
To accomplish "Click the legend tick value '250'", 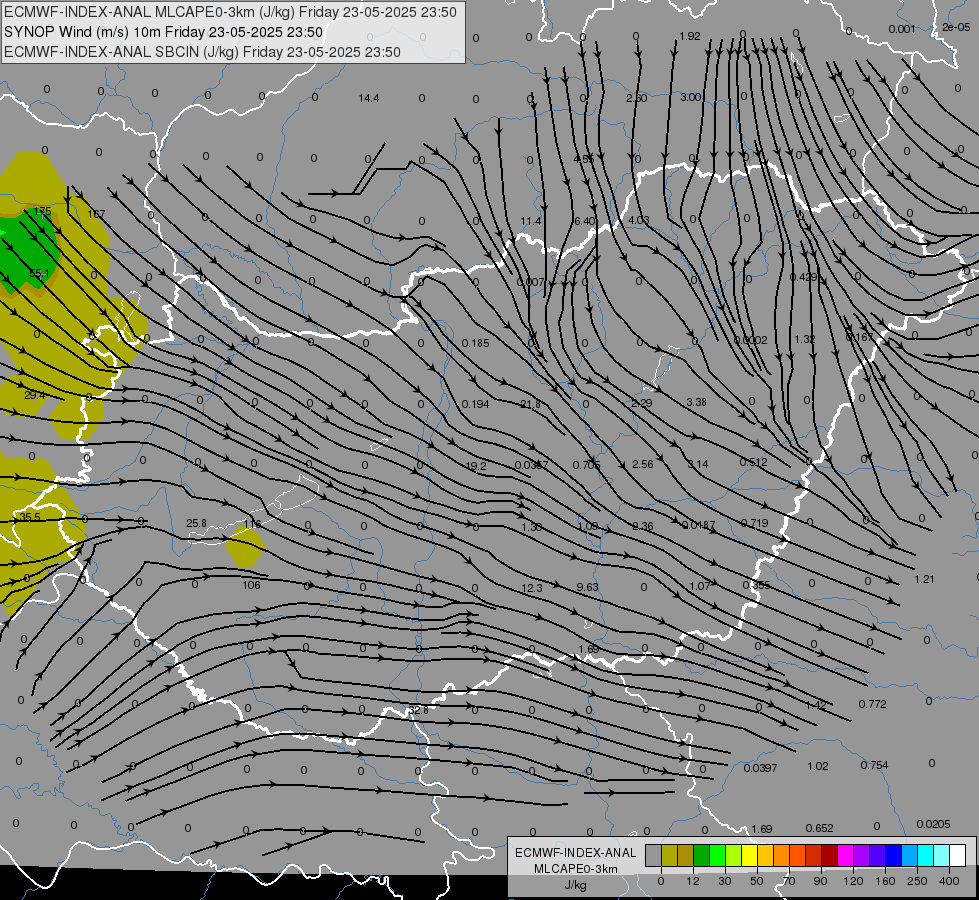I will (x=917, y=881).
